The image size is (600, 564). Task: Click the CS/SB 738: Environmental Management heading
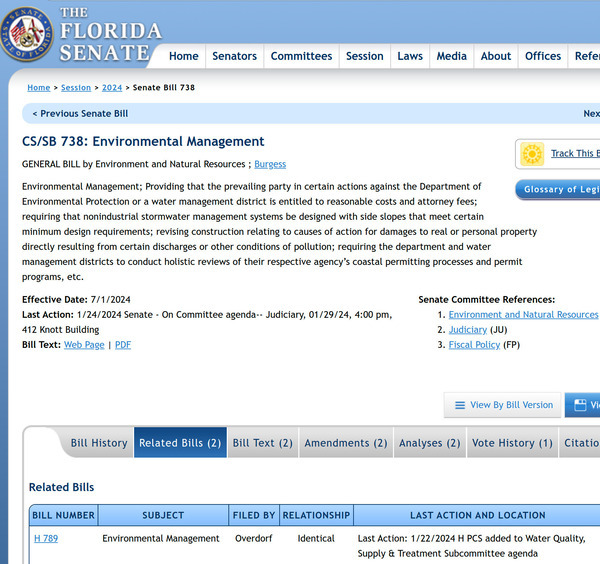click(143, 142)
